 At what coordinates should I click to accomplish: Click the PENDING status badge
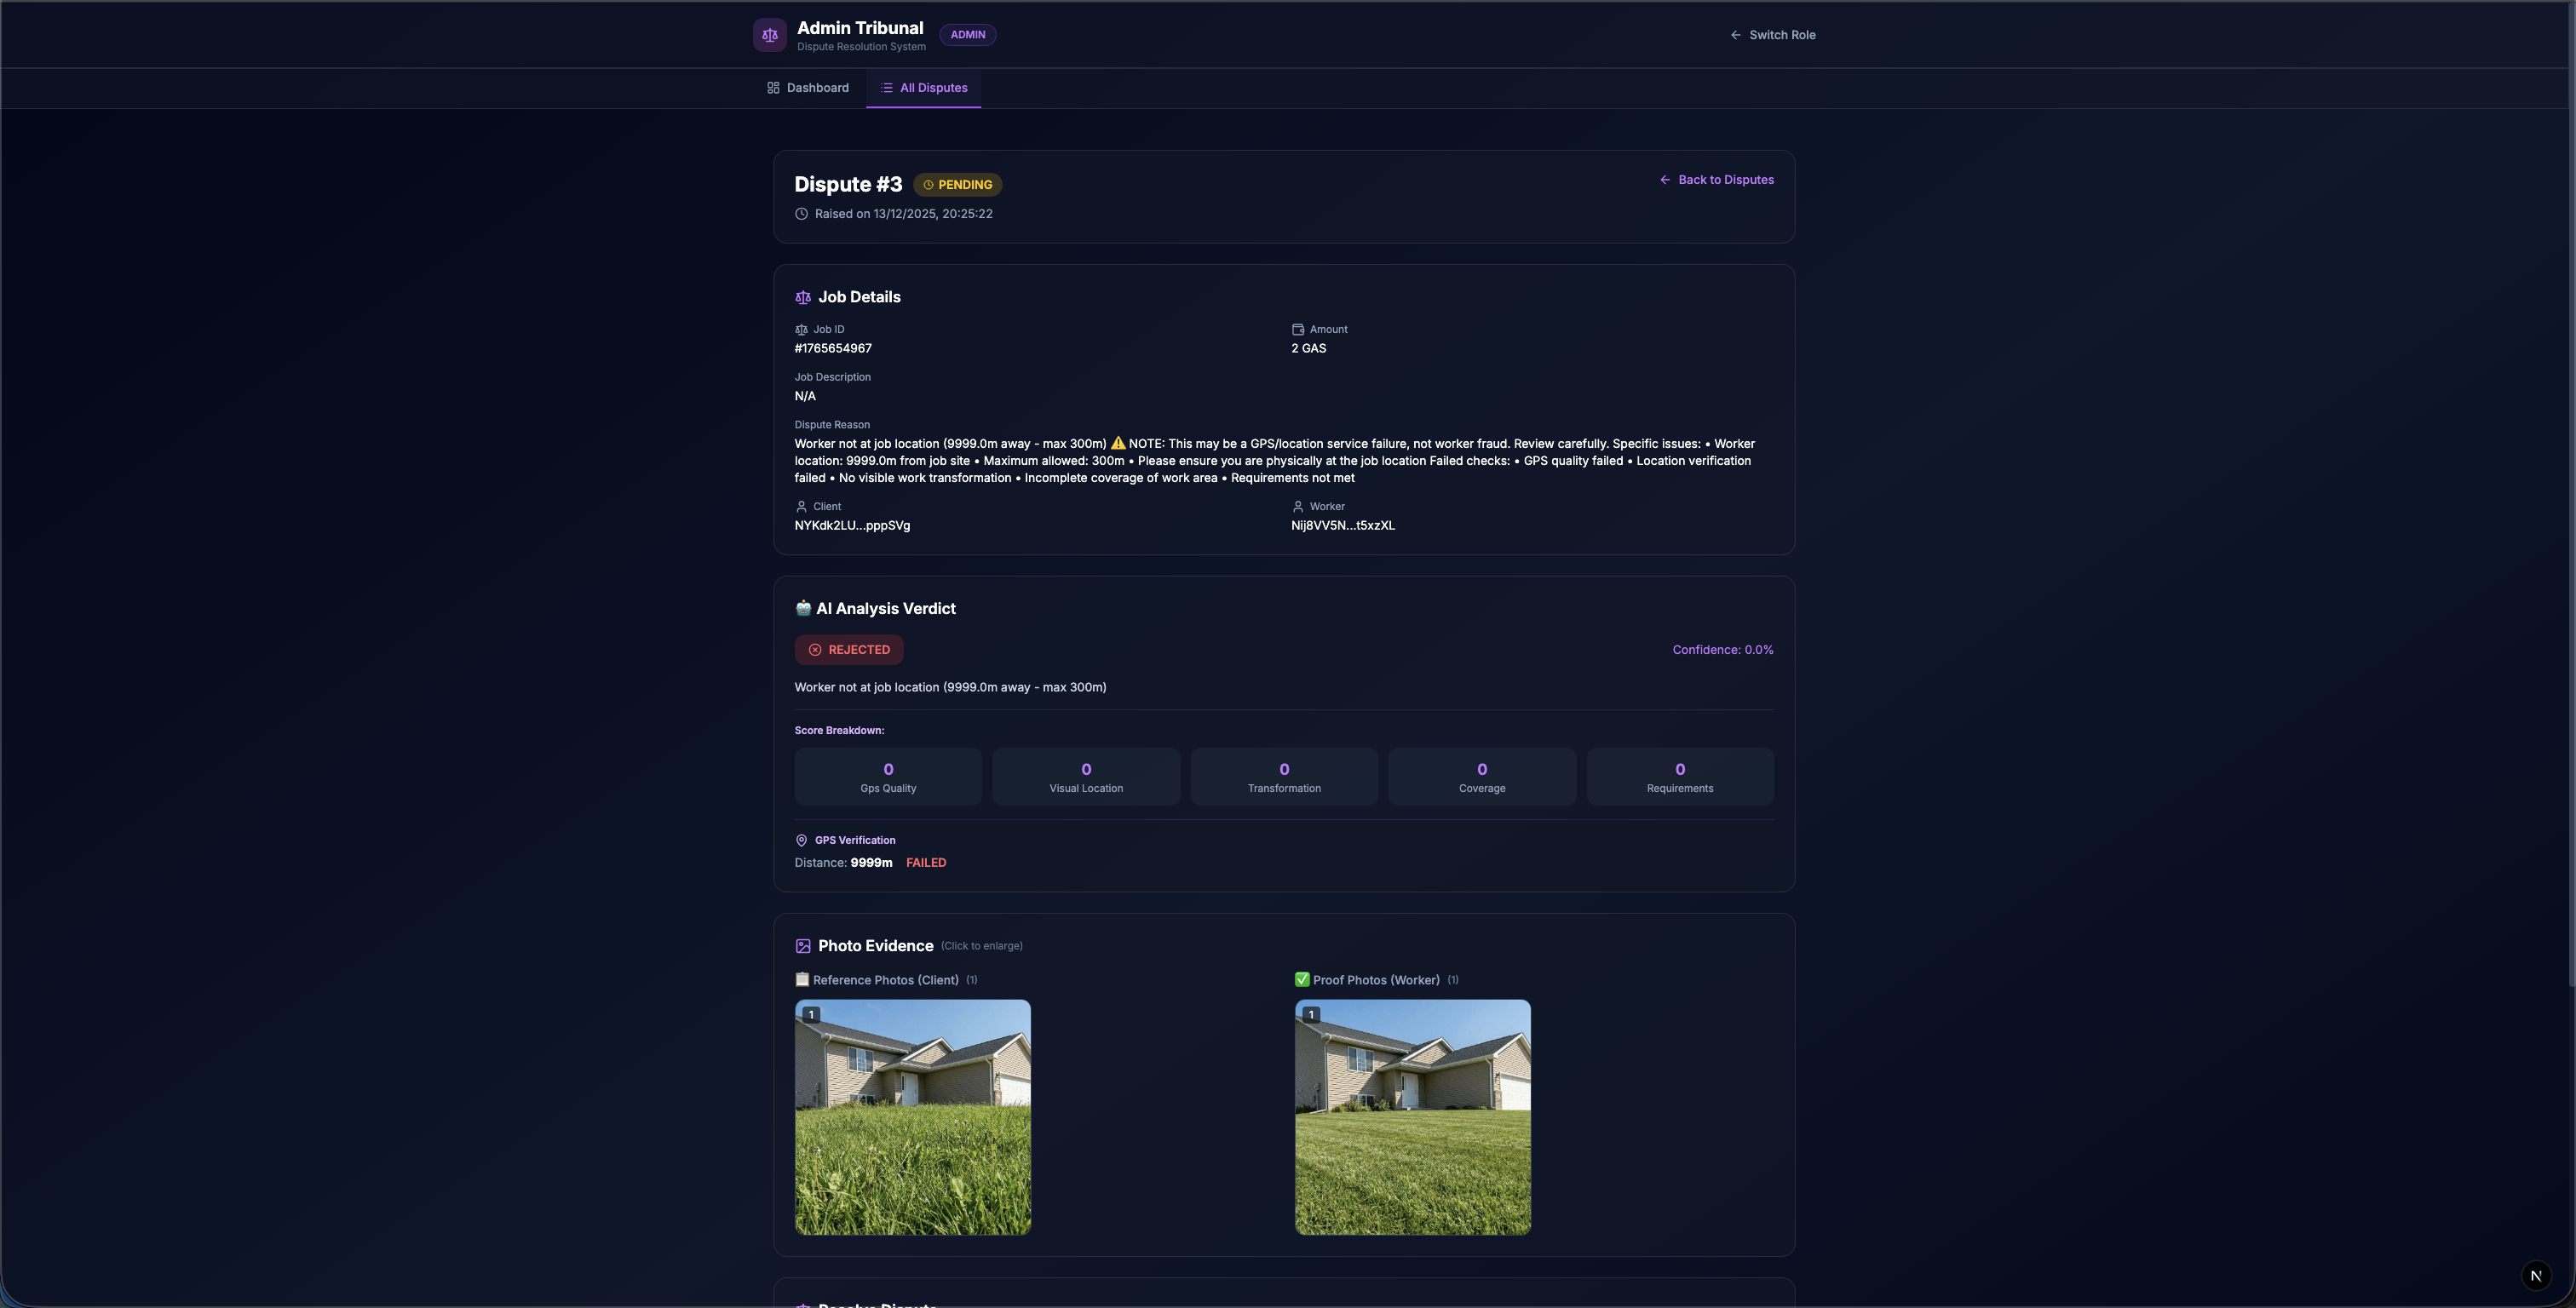pos(957,185)
